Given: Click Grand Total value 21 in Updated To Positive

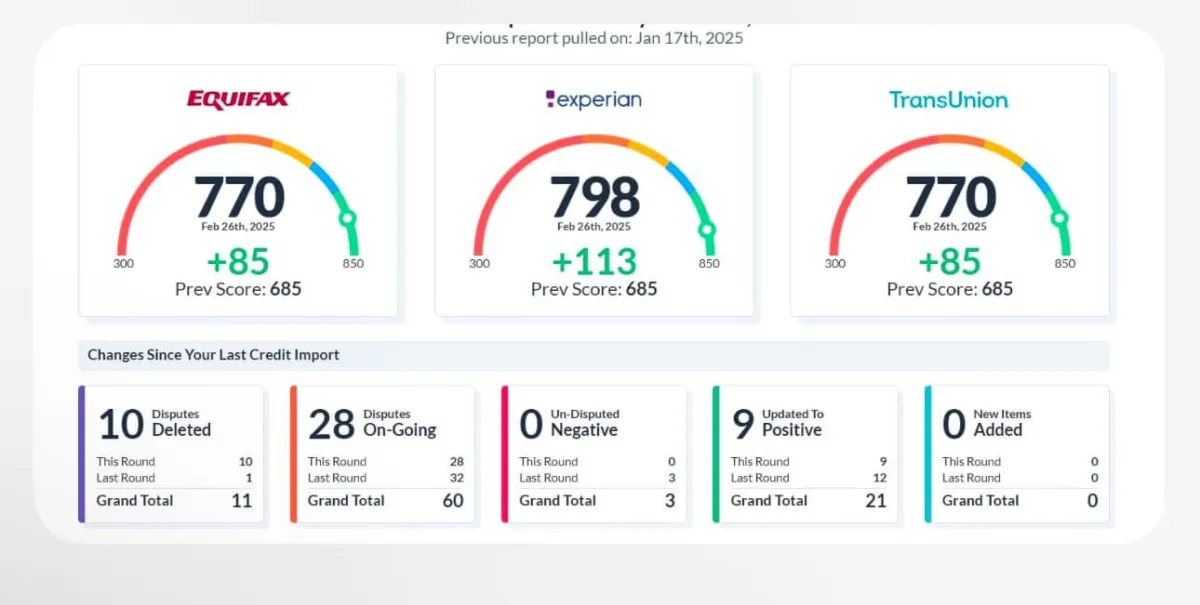Looking at the screenshot, I should coord(876,500).
